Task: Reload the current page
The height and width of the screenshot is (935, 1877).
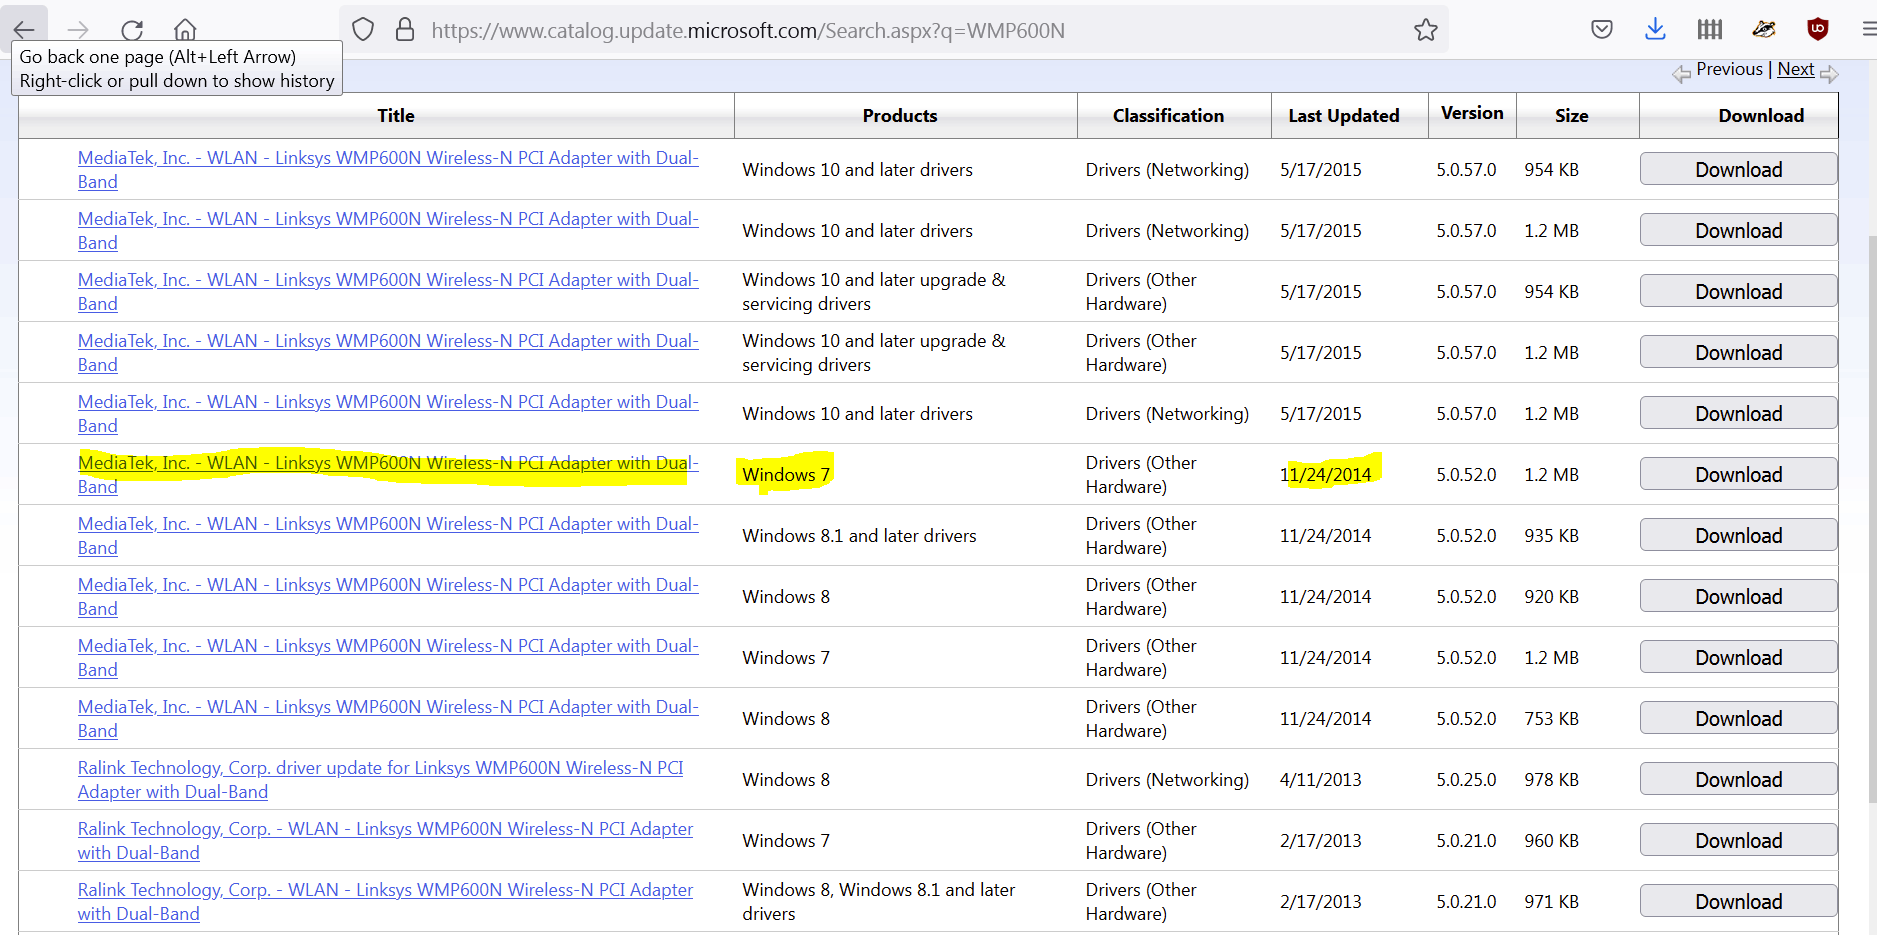Action: coord(132,30)
